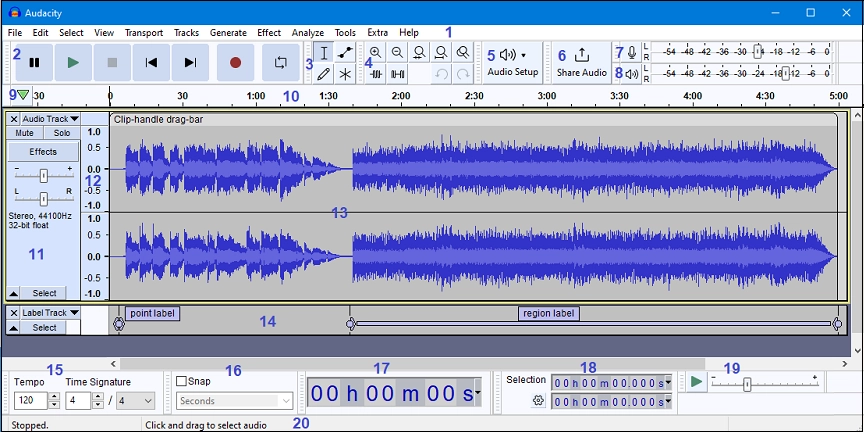The image size is (864, 432).
Task: Click the microphone record meter icon
Action: pos(631,53)
